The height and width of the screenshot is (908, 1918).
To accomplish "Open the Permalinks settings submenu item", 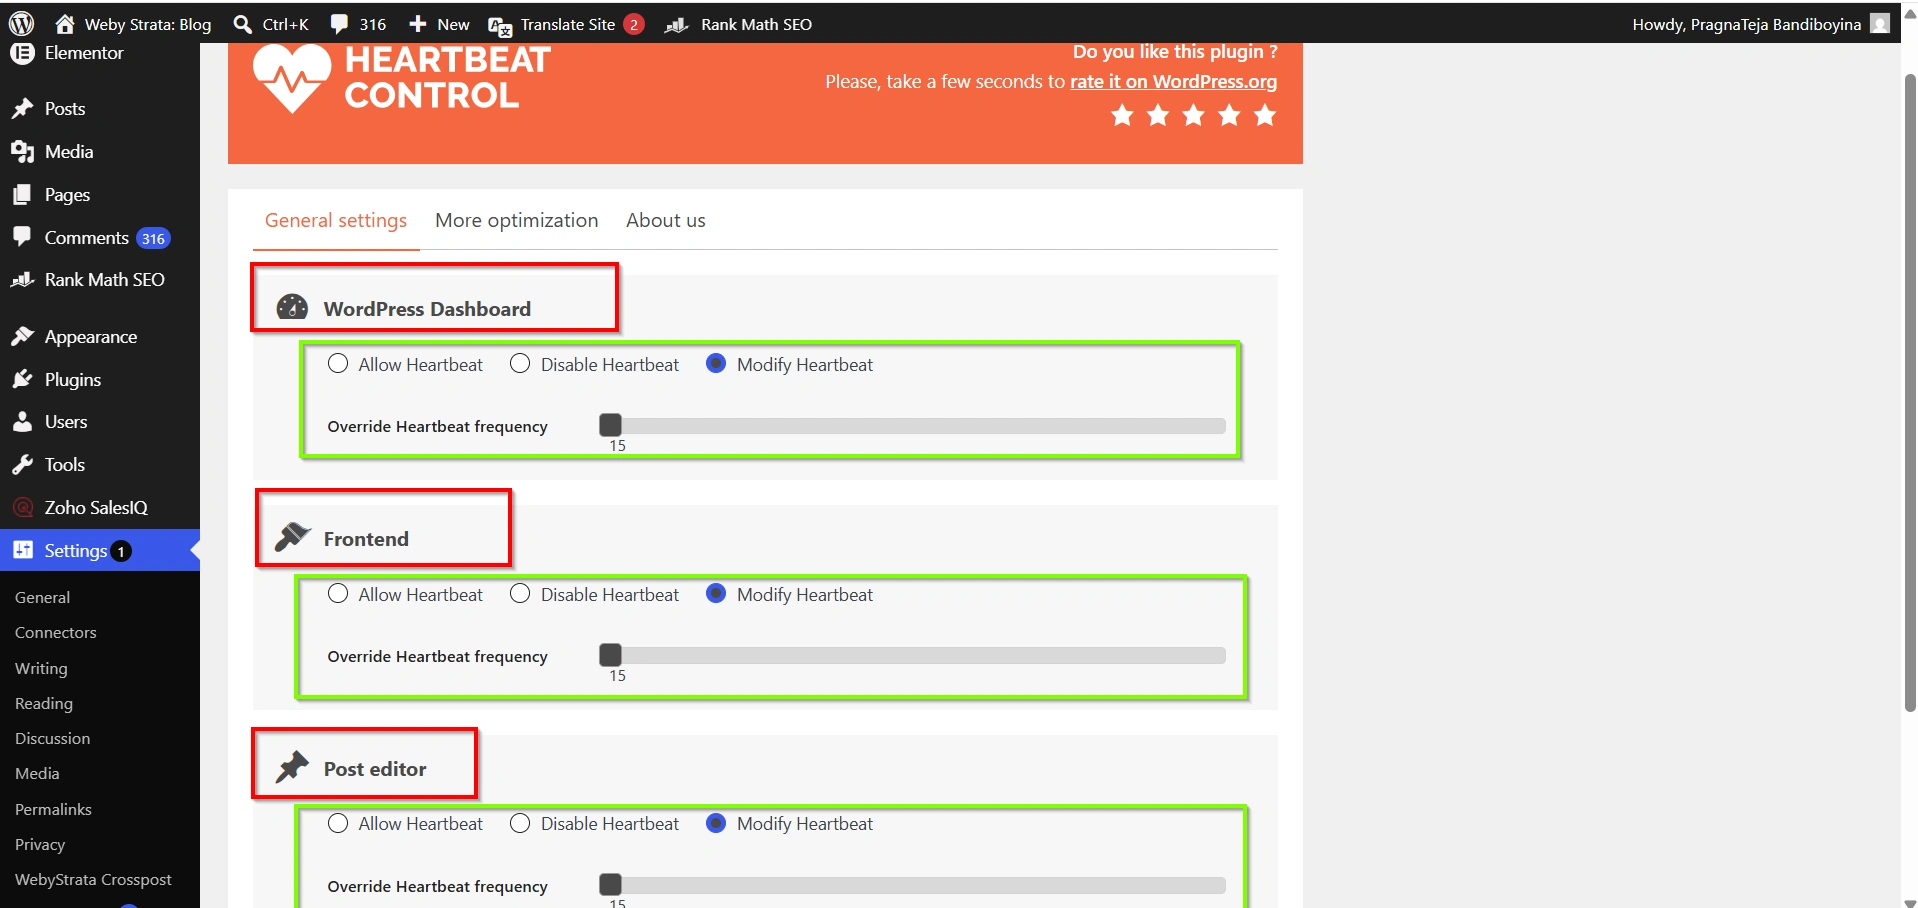I will coord(53,809).
